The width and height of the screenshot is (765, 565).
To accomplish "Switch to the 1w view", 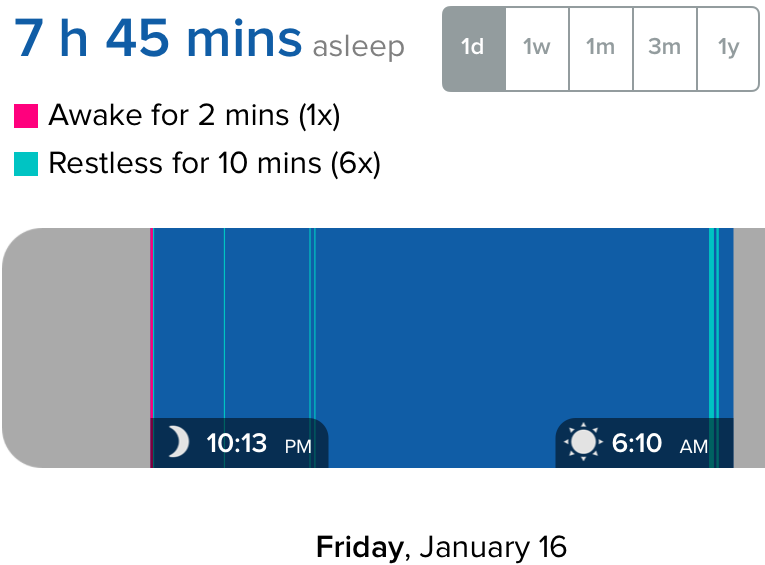I will point(537,48).
